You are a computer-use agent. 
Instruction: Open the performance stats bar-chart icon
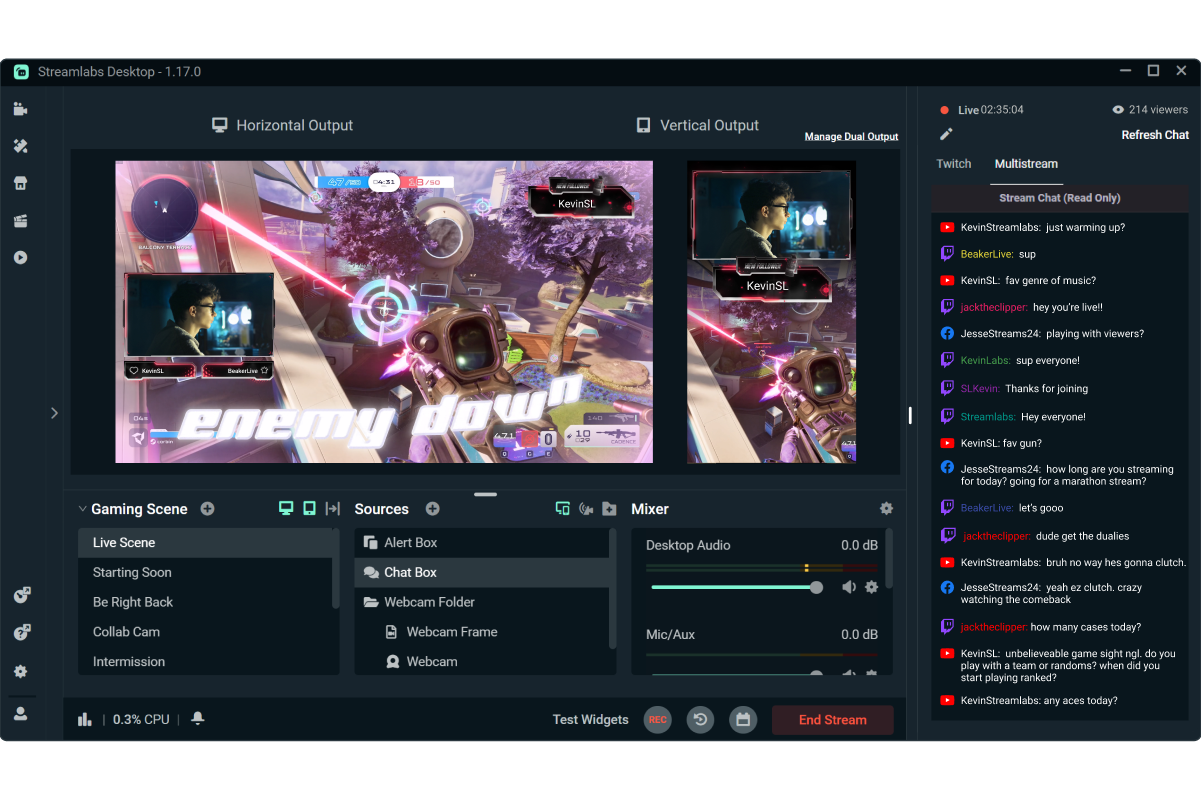pyautogui.click(x=85, y=719)
